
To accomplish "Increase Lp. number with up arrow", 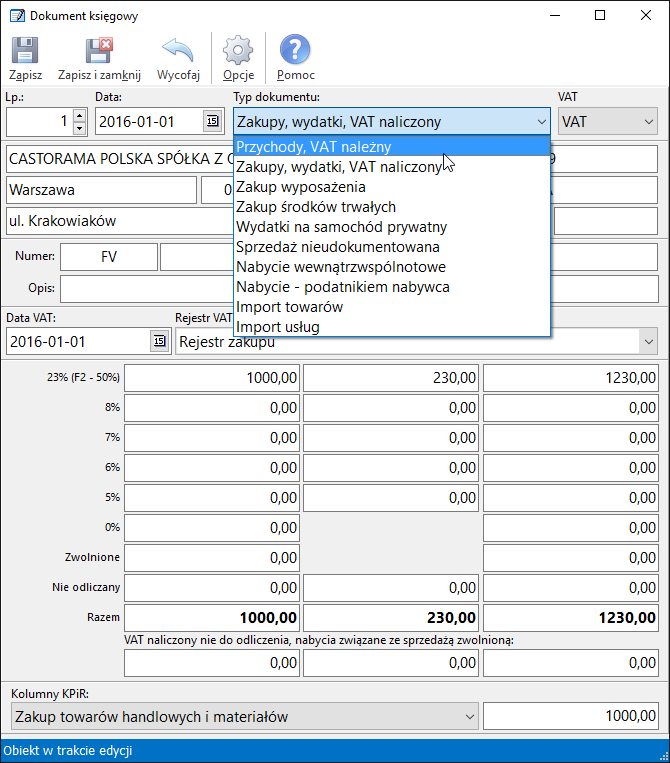I will click(x=79, y=116).
